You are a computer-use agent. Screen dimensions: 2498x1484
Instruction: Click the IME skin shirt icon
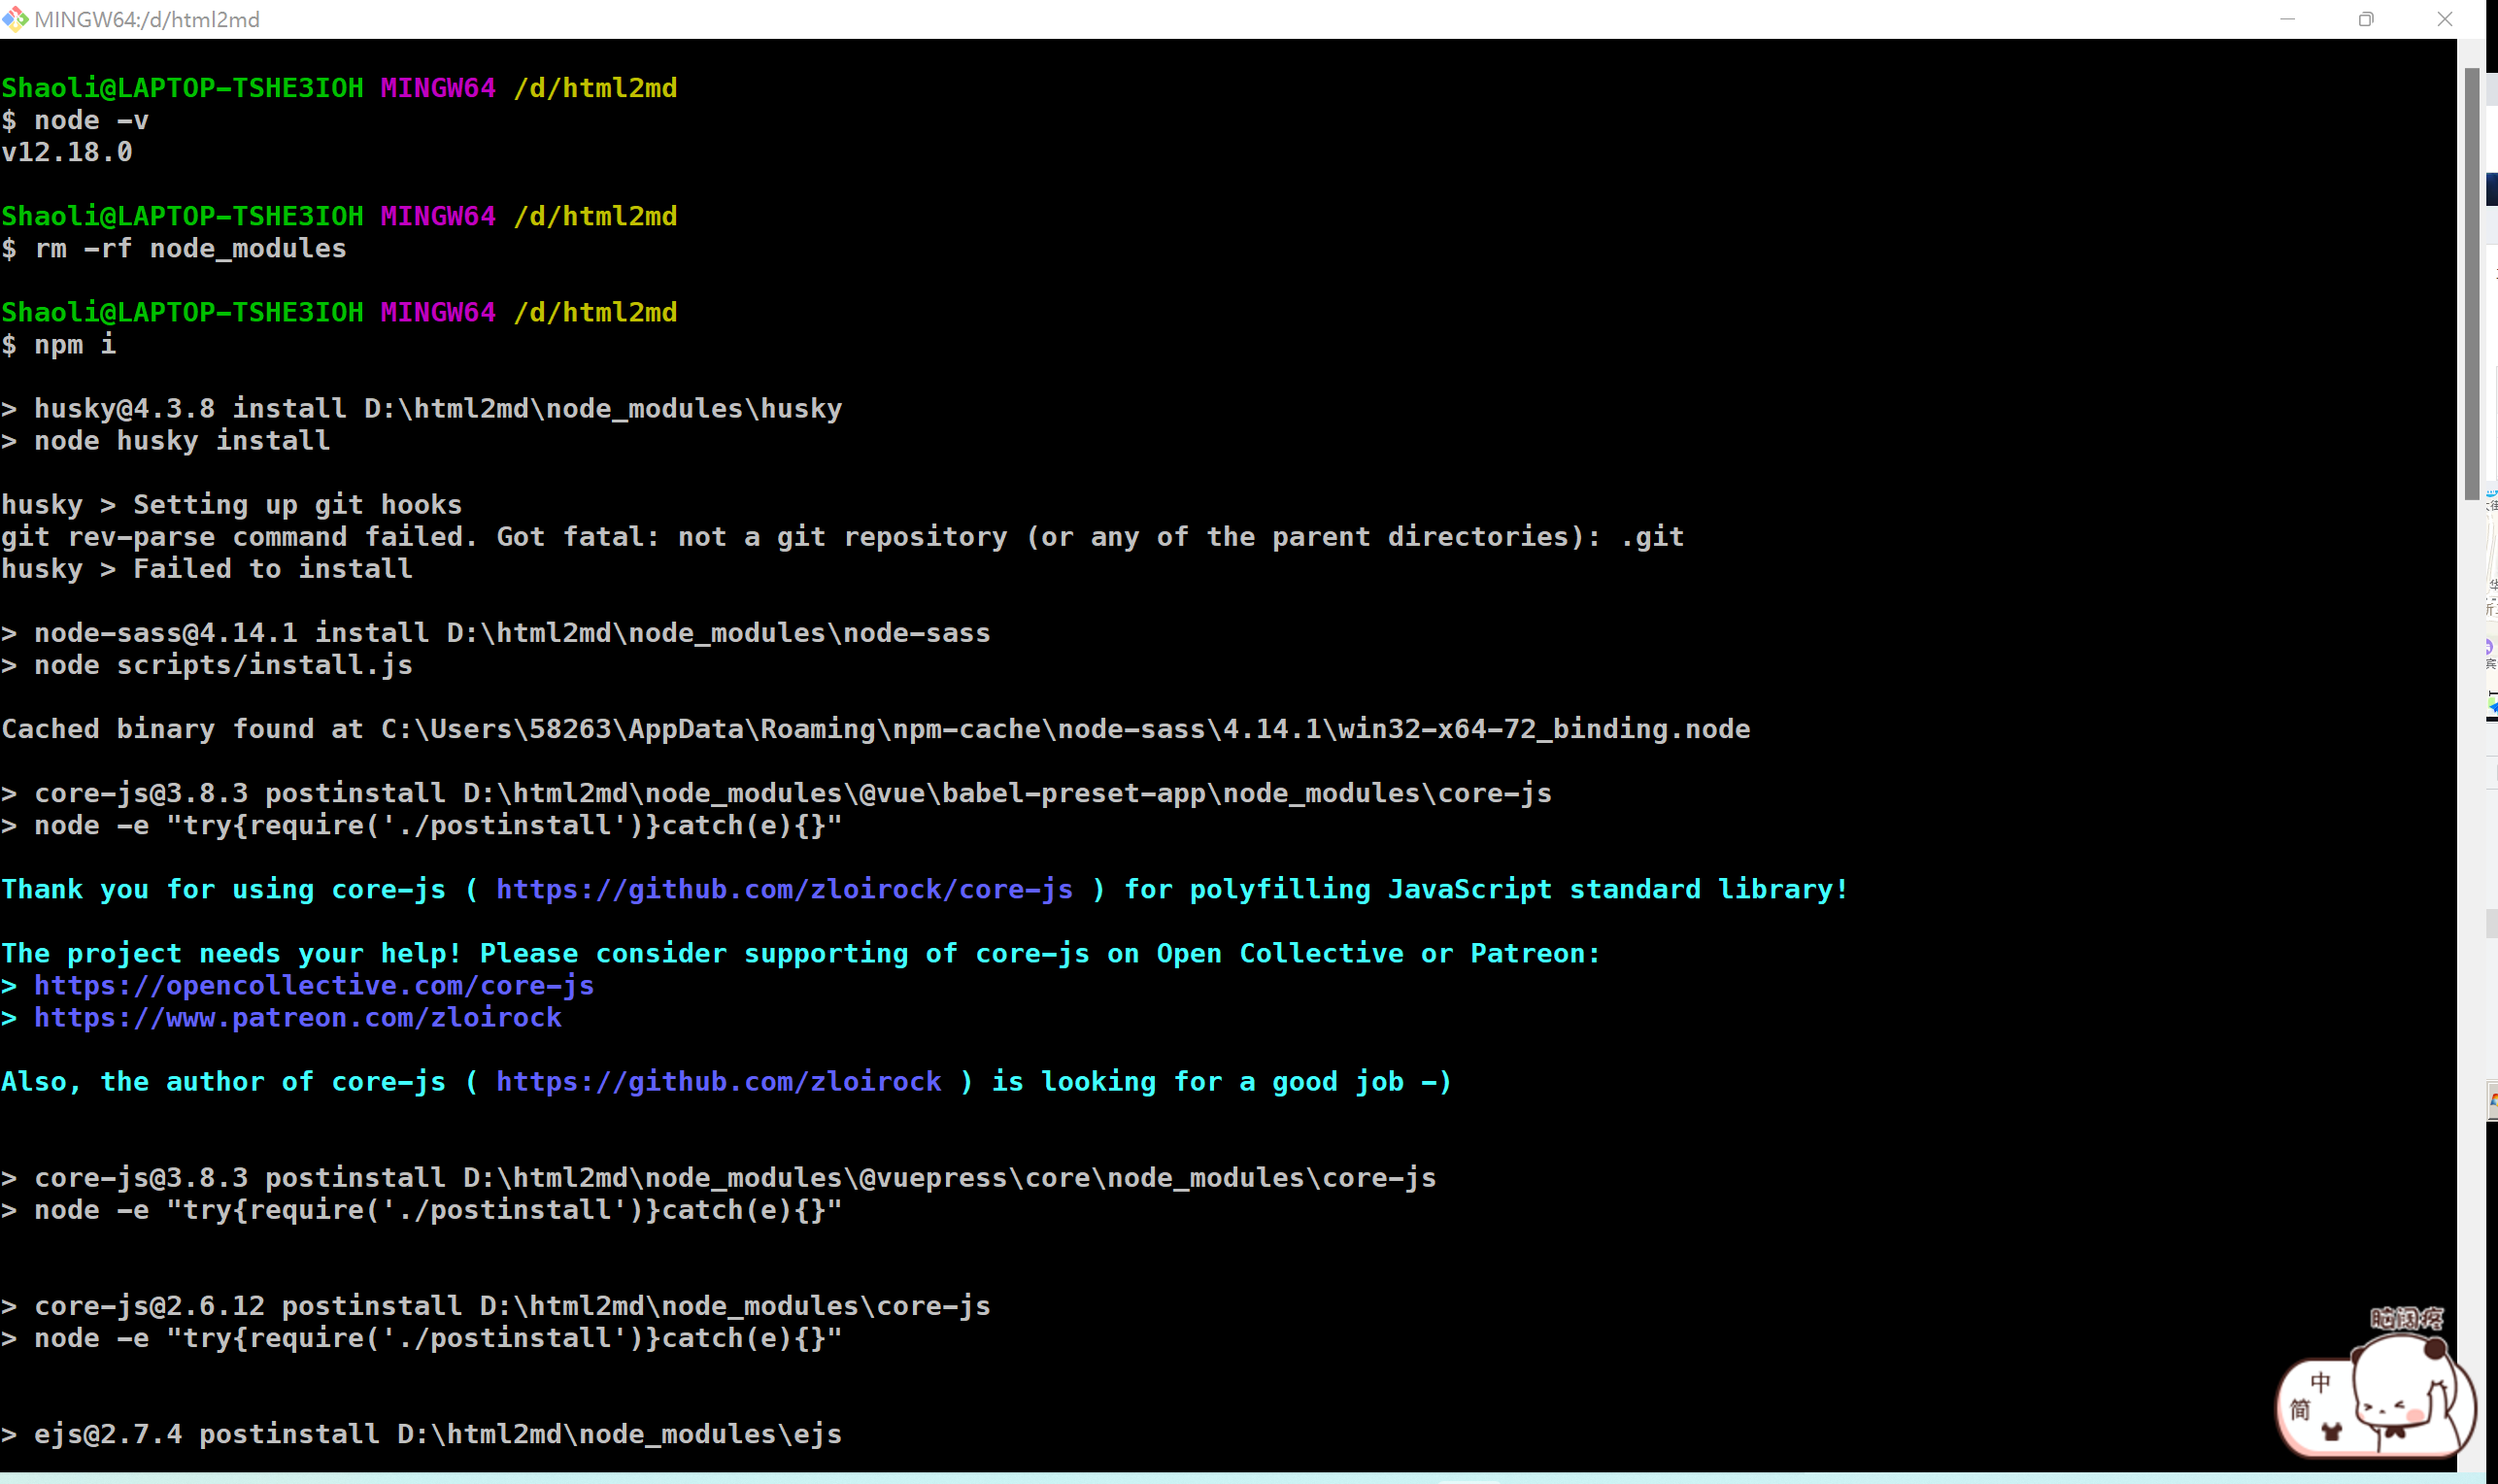2332,1432
